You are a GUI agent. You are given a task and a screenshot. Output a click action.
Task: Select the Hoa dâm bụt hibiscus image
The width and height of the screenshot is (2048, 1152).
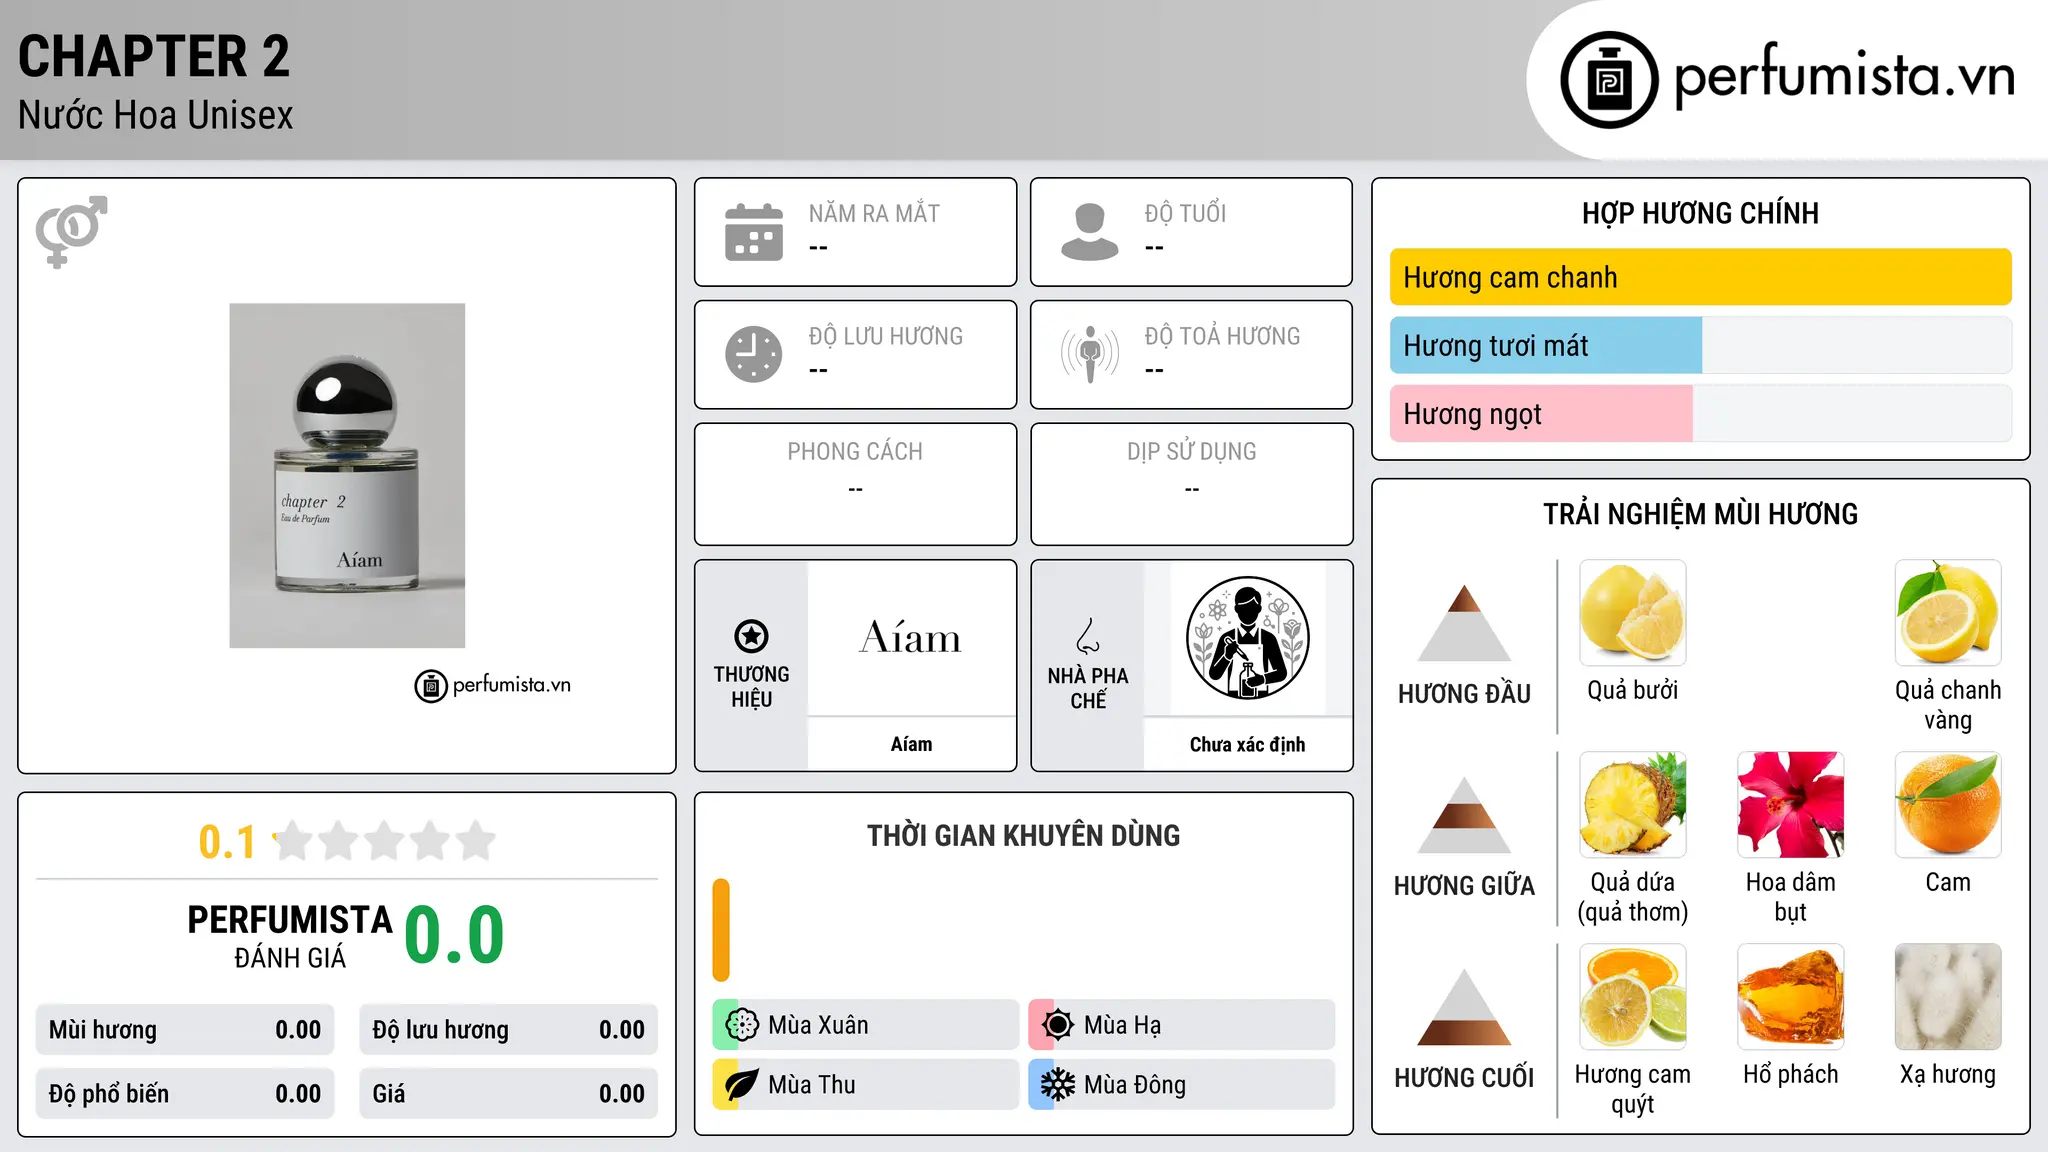tap(1790, 805)
